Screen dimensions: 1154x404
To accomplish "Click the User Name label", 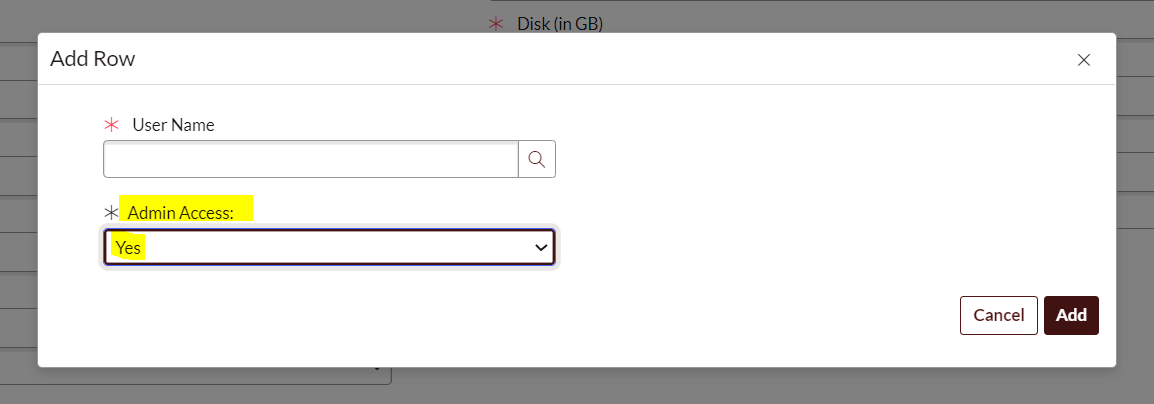I will (174, 125).
